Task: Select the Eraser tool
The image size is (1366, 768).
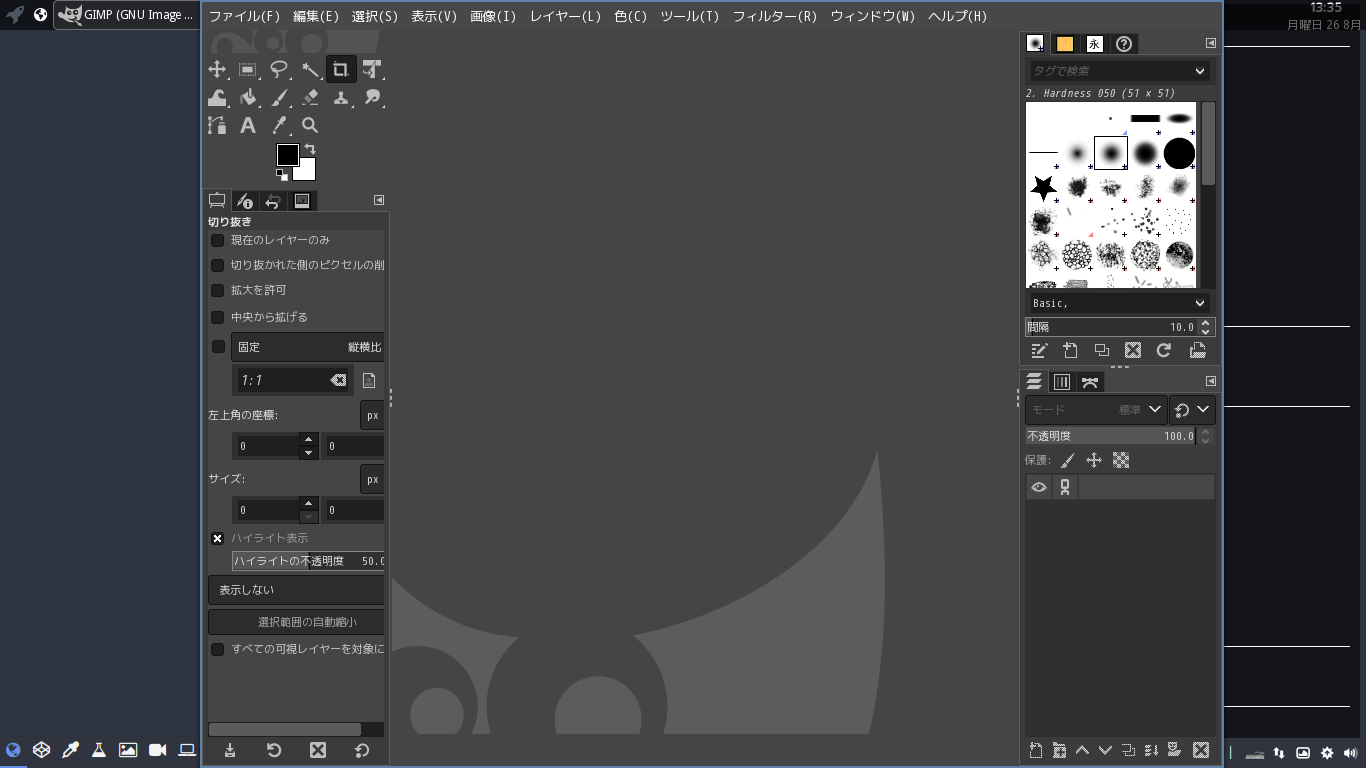Action: coord(310,97)
